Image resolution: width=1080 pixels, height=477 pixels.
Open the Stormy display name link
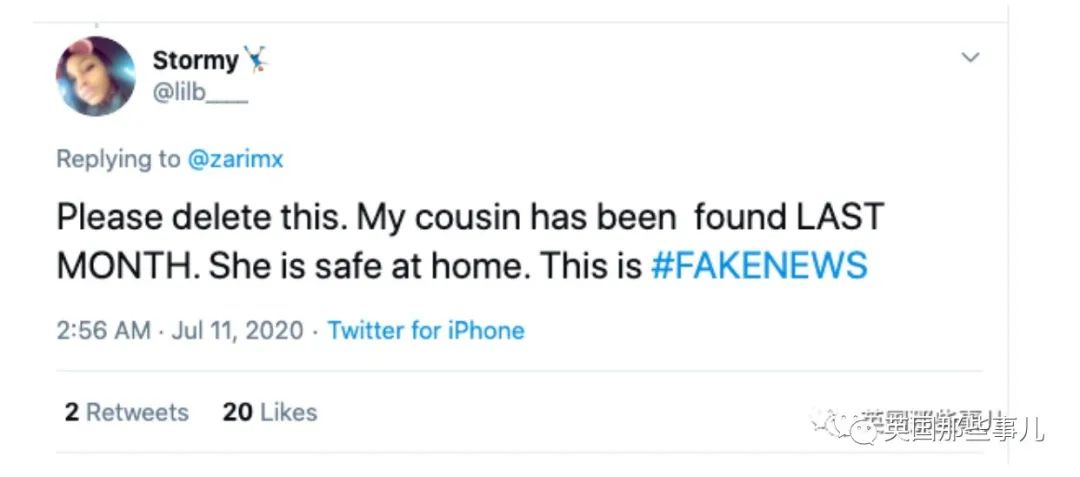click(195, 60)
